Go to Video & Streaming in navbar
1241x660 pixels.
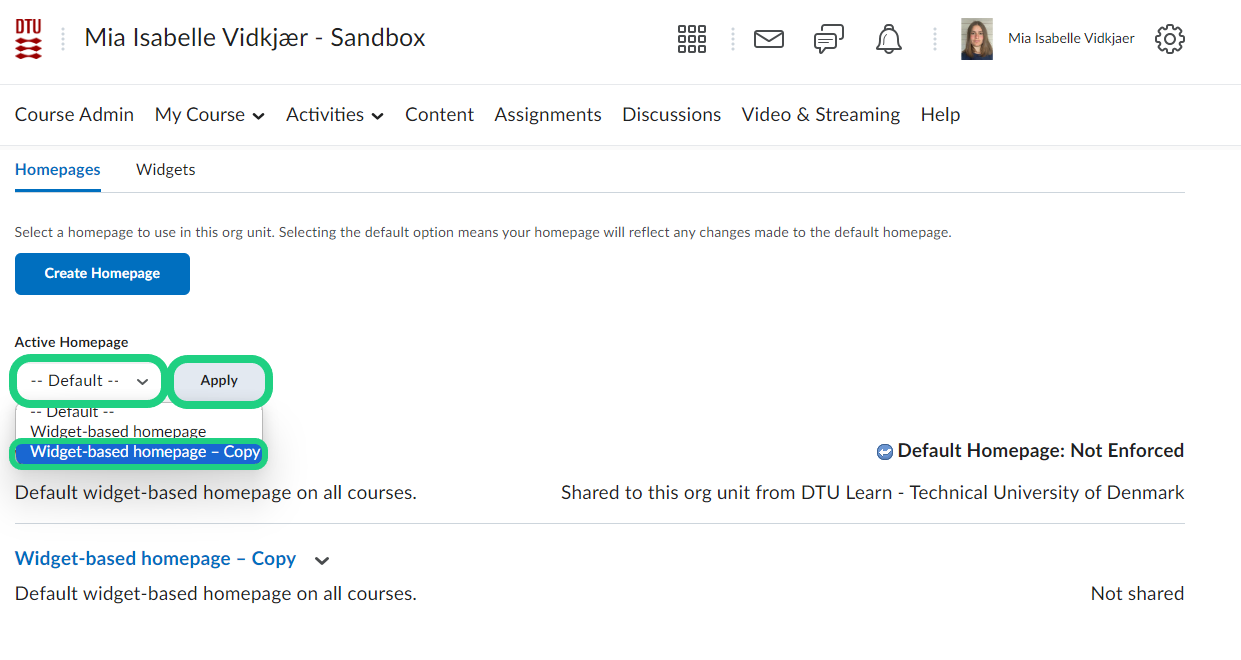click(820, 115)
